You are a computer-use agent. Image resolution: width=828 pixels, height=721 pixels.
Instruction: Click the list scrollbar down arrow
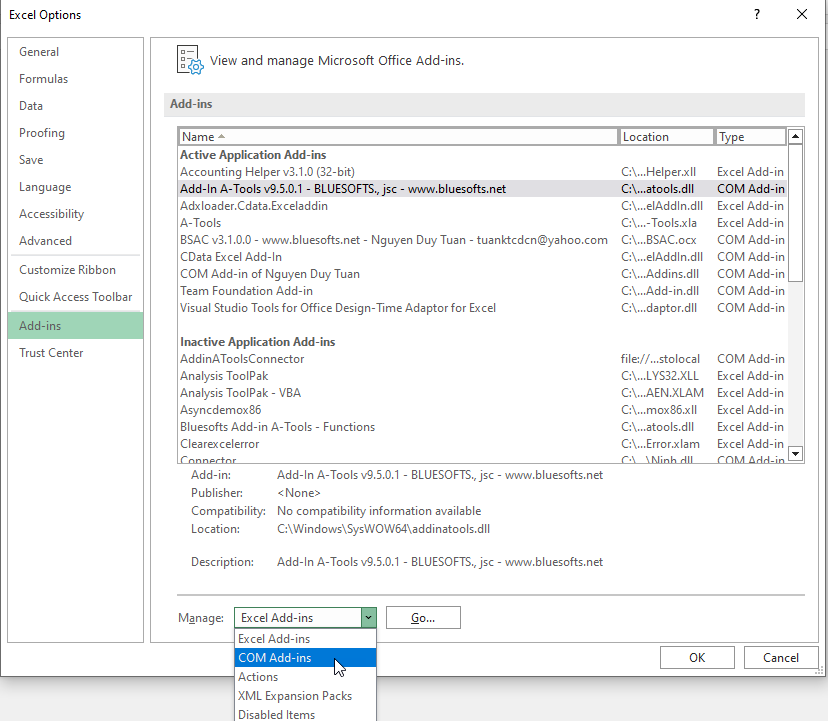pyautogui.click(x=795, y=453)
